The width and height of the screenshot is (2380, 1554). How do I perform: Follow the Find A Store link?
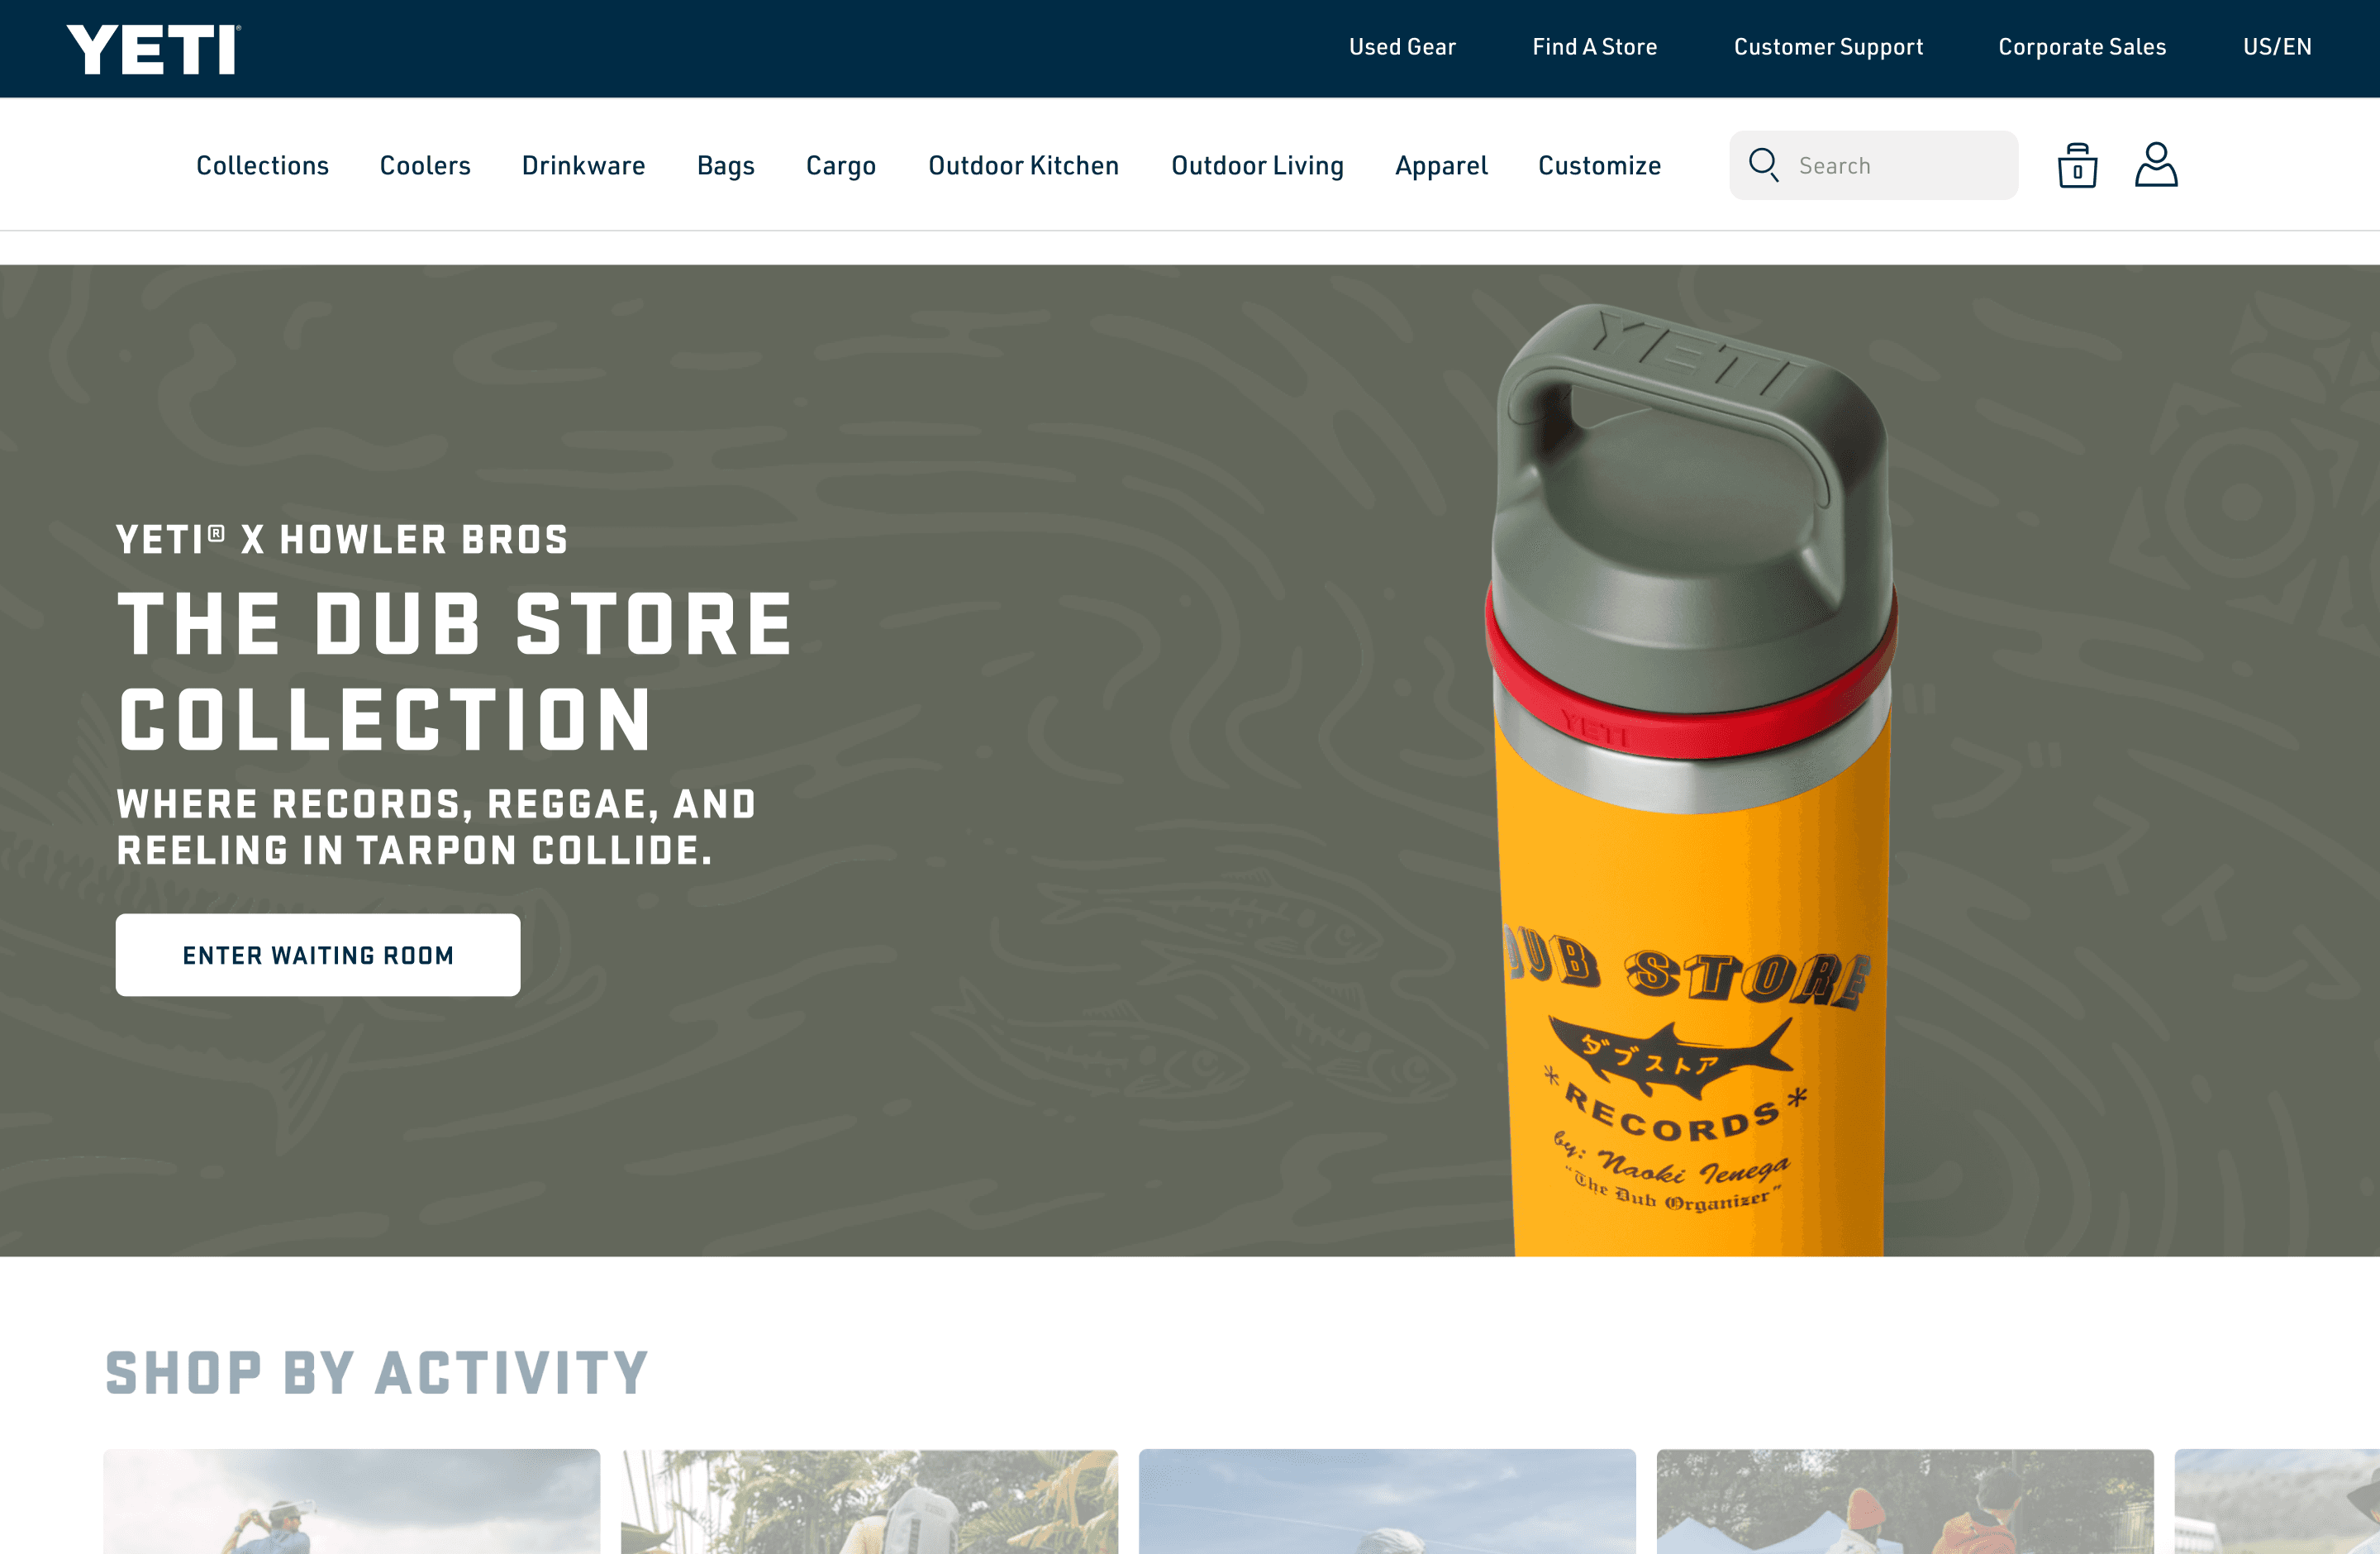point(1594,47)
